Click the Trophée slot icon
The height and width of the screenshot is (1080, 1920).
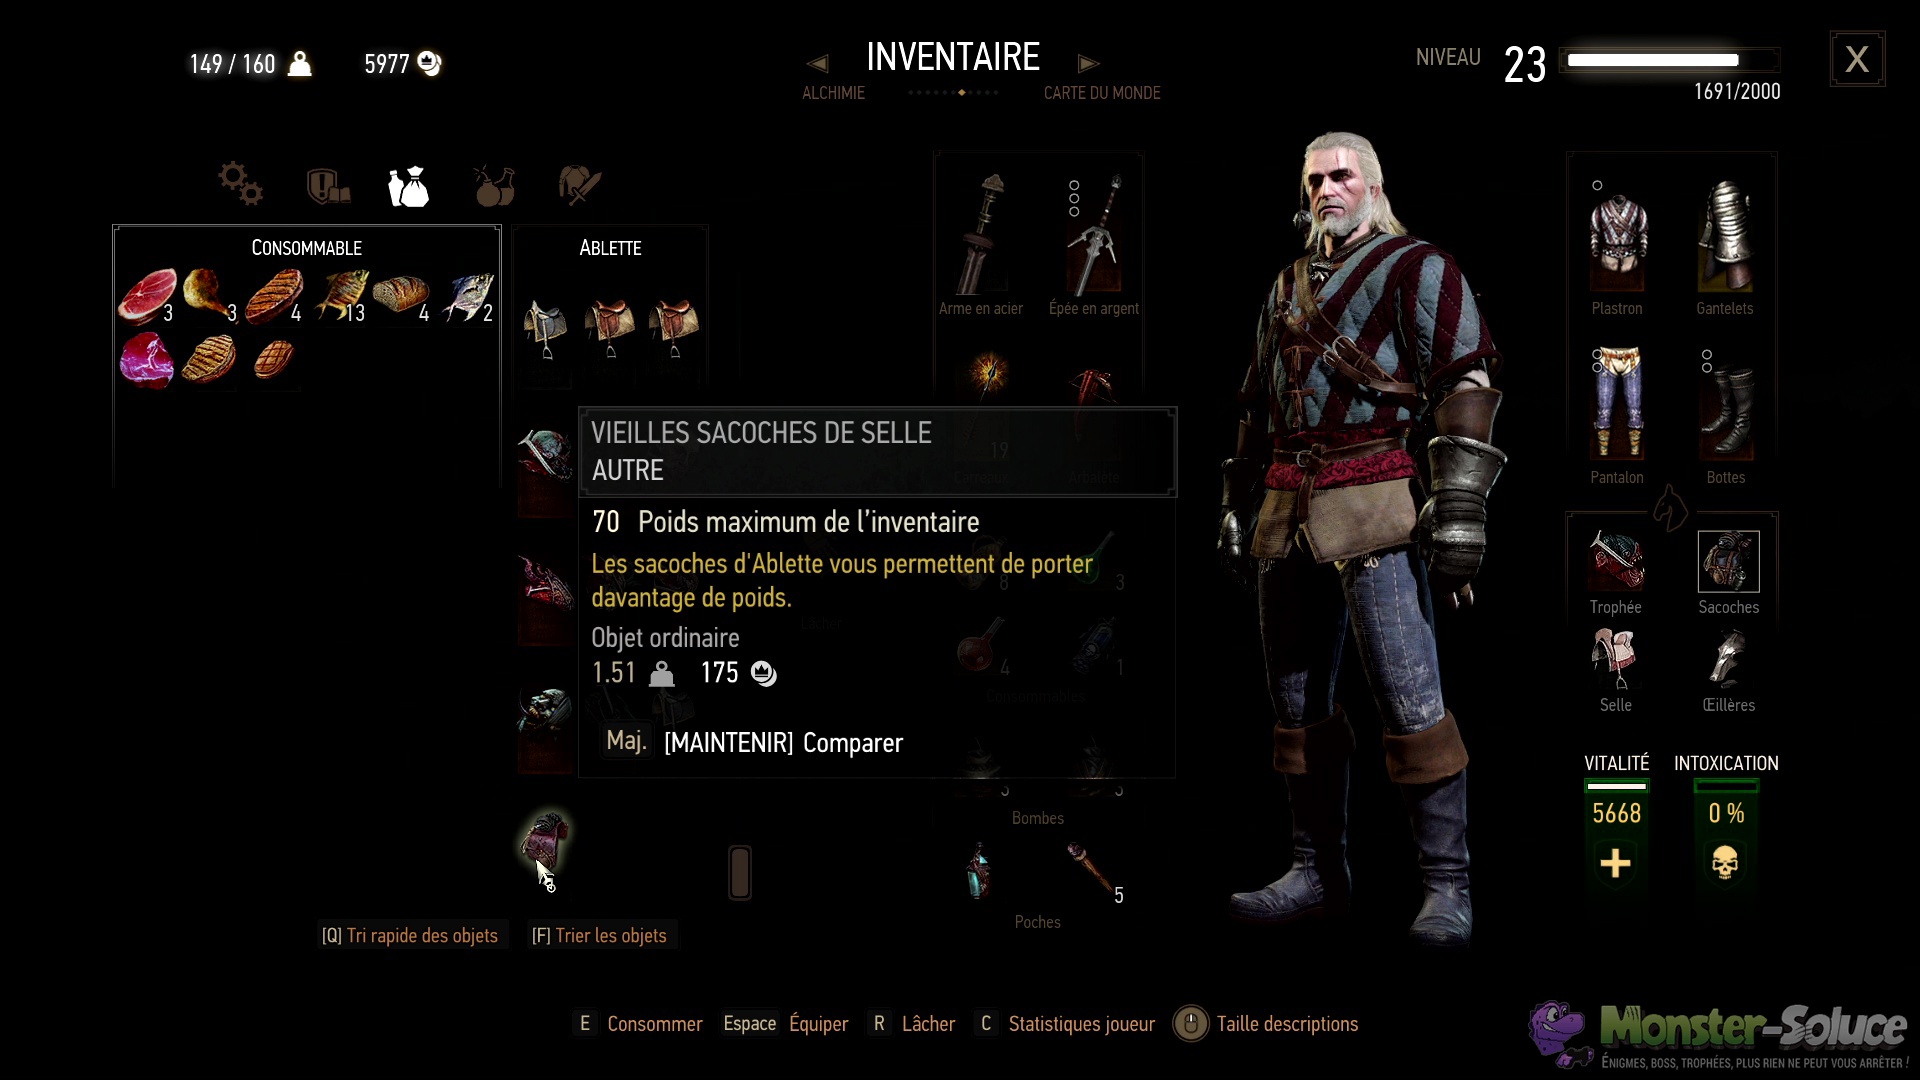(1616, 561)
